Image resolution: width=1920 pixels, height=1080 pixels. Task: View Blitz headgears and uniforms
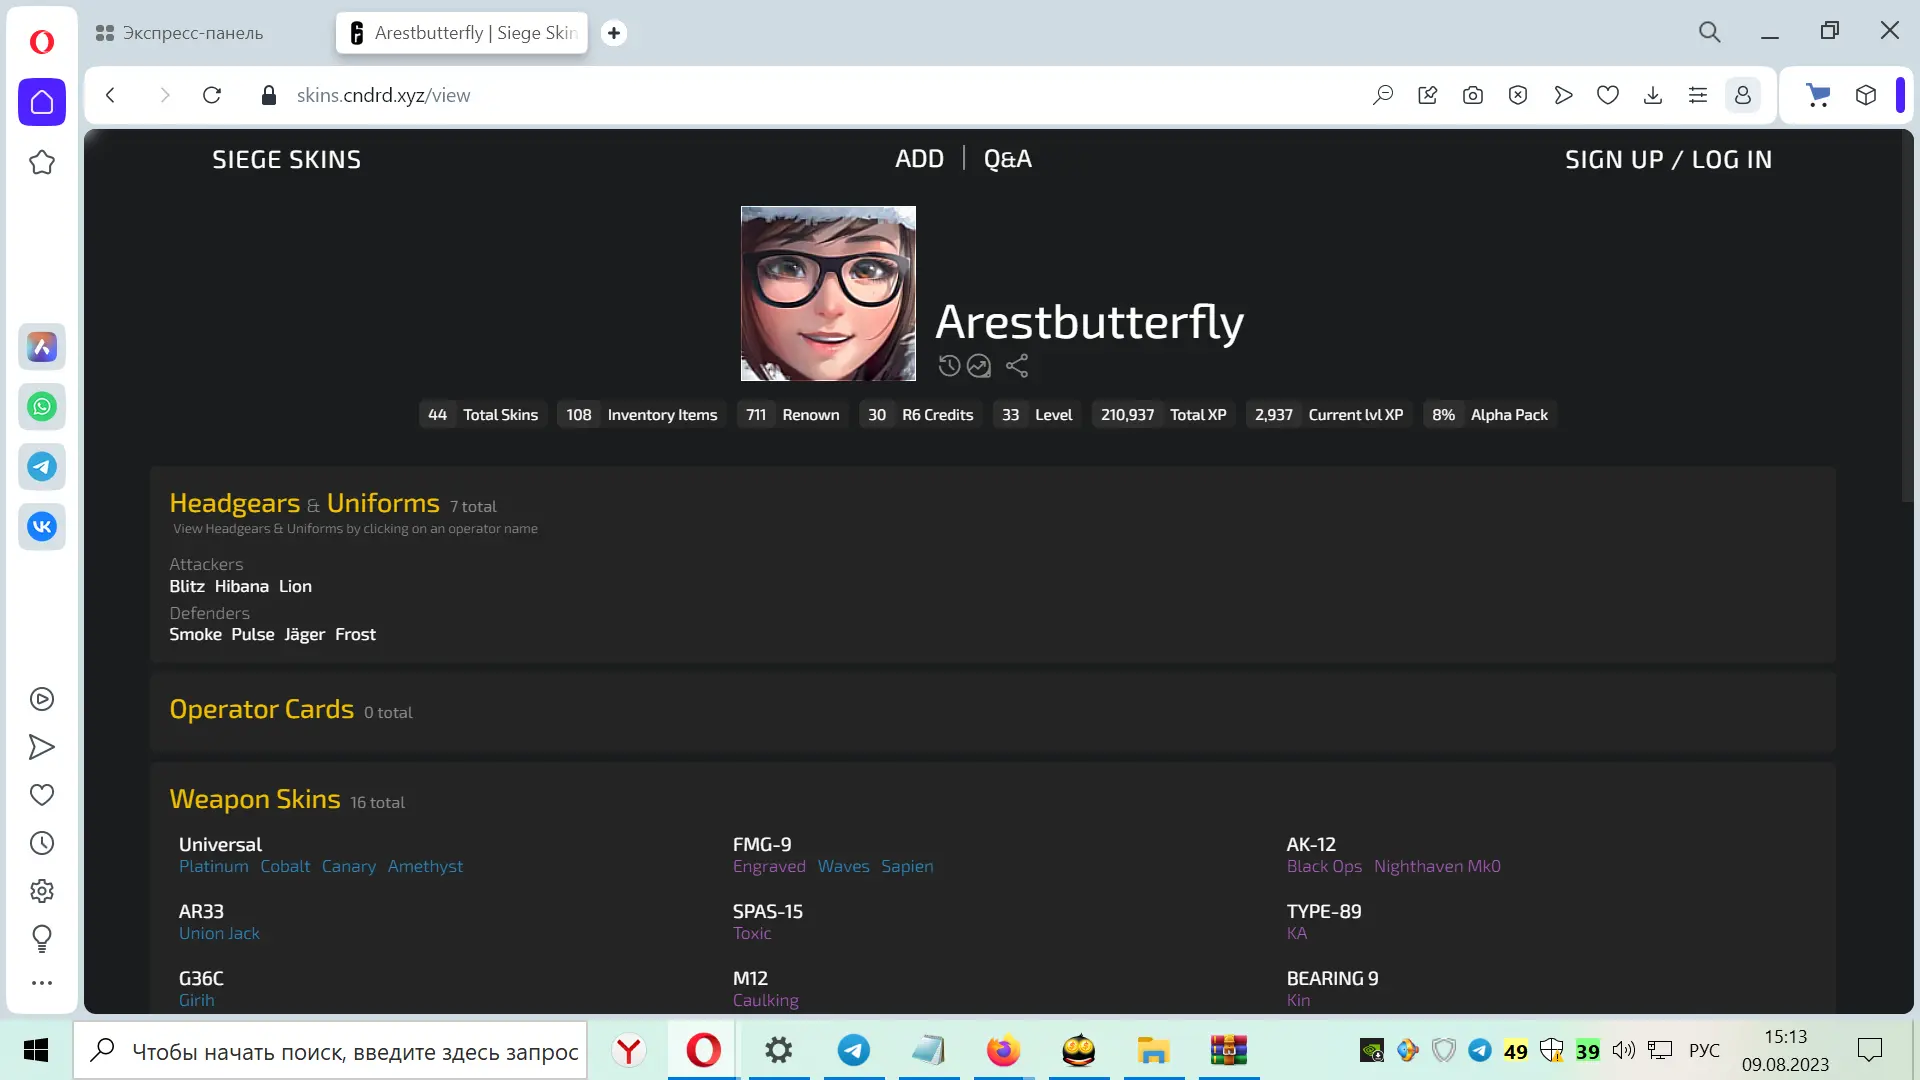click(187, 586)
